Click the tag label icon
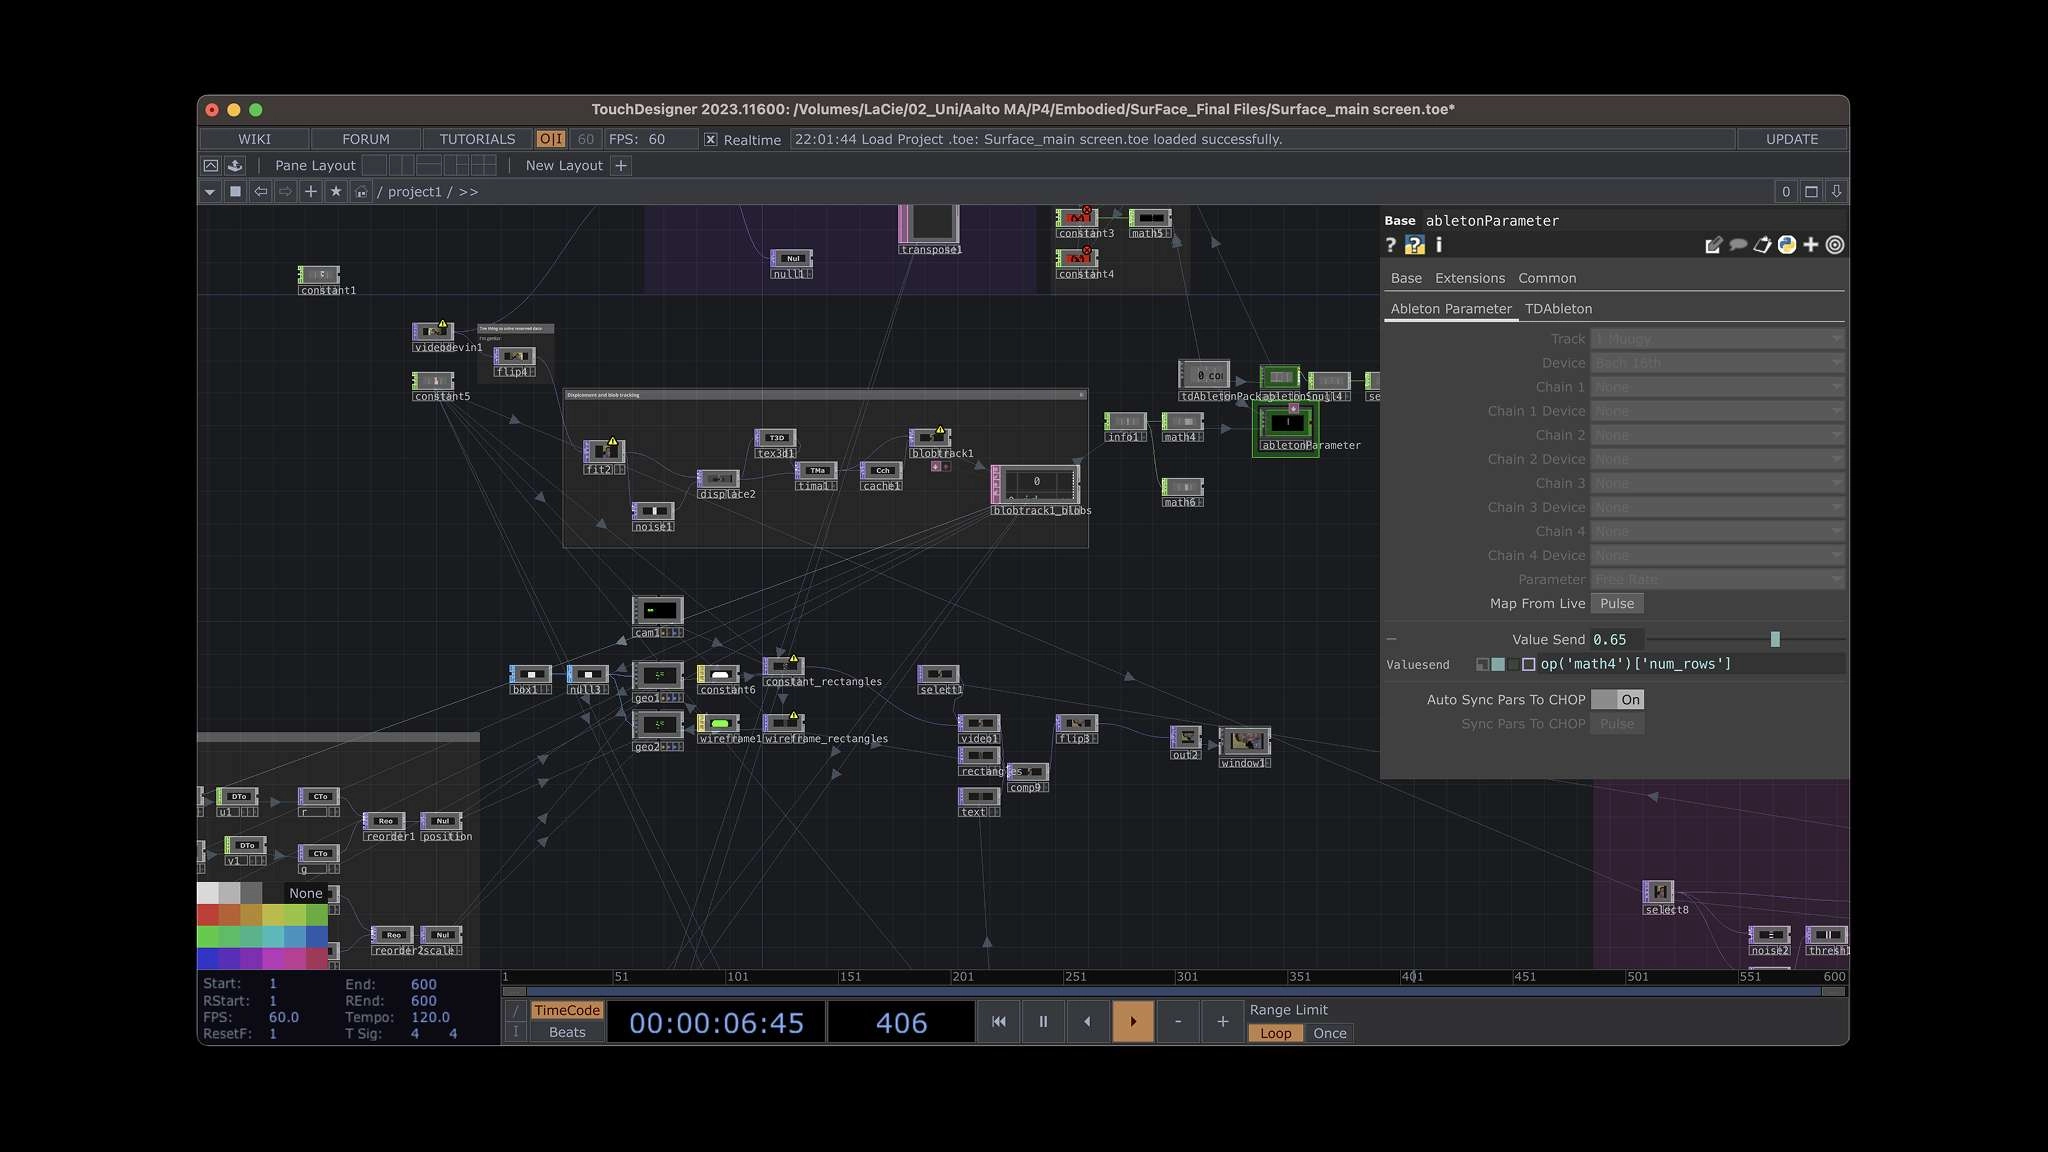2048x1152 pixels. pyautogui.click(x=1762, y=245)
